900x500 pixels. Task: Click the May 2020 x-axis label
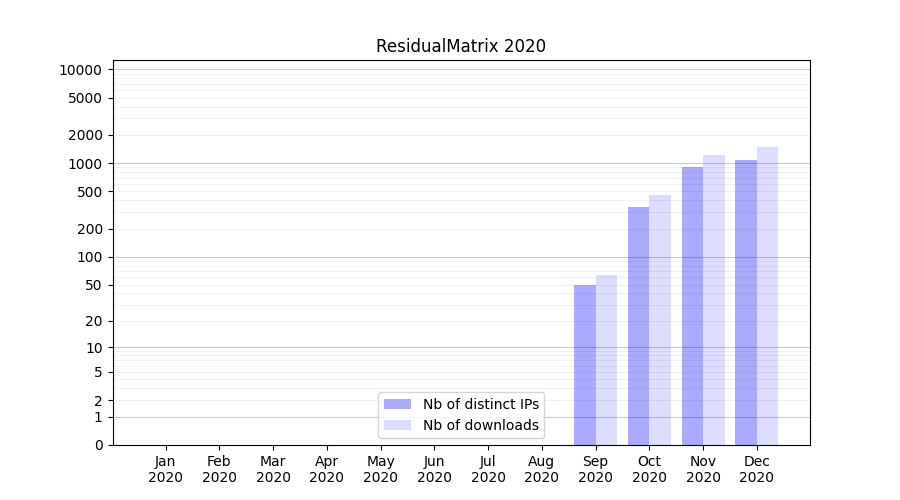[380, 469]
